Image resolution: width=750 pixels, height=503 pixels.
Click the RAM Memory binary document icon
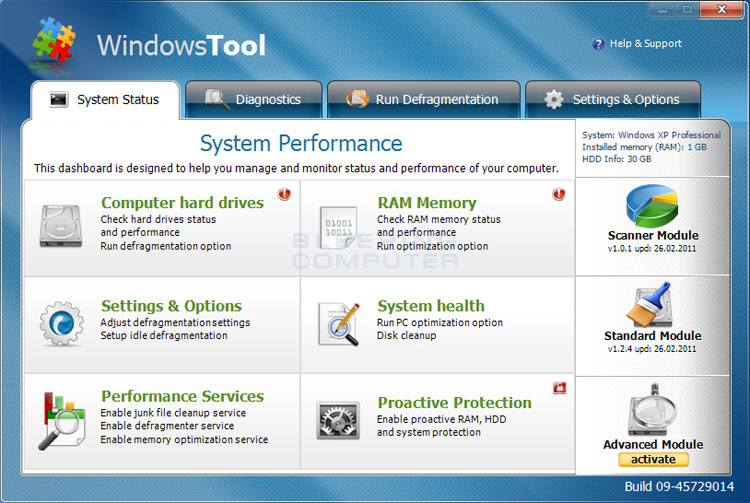[x=339, y=228]
